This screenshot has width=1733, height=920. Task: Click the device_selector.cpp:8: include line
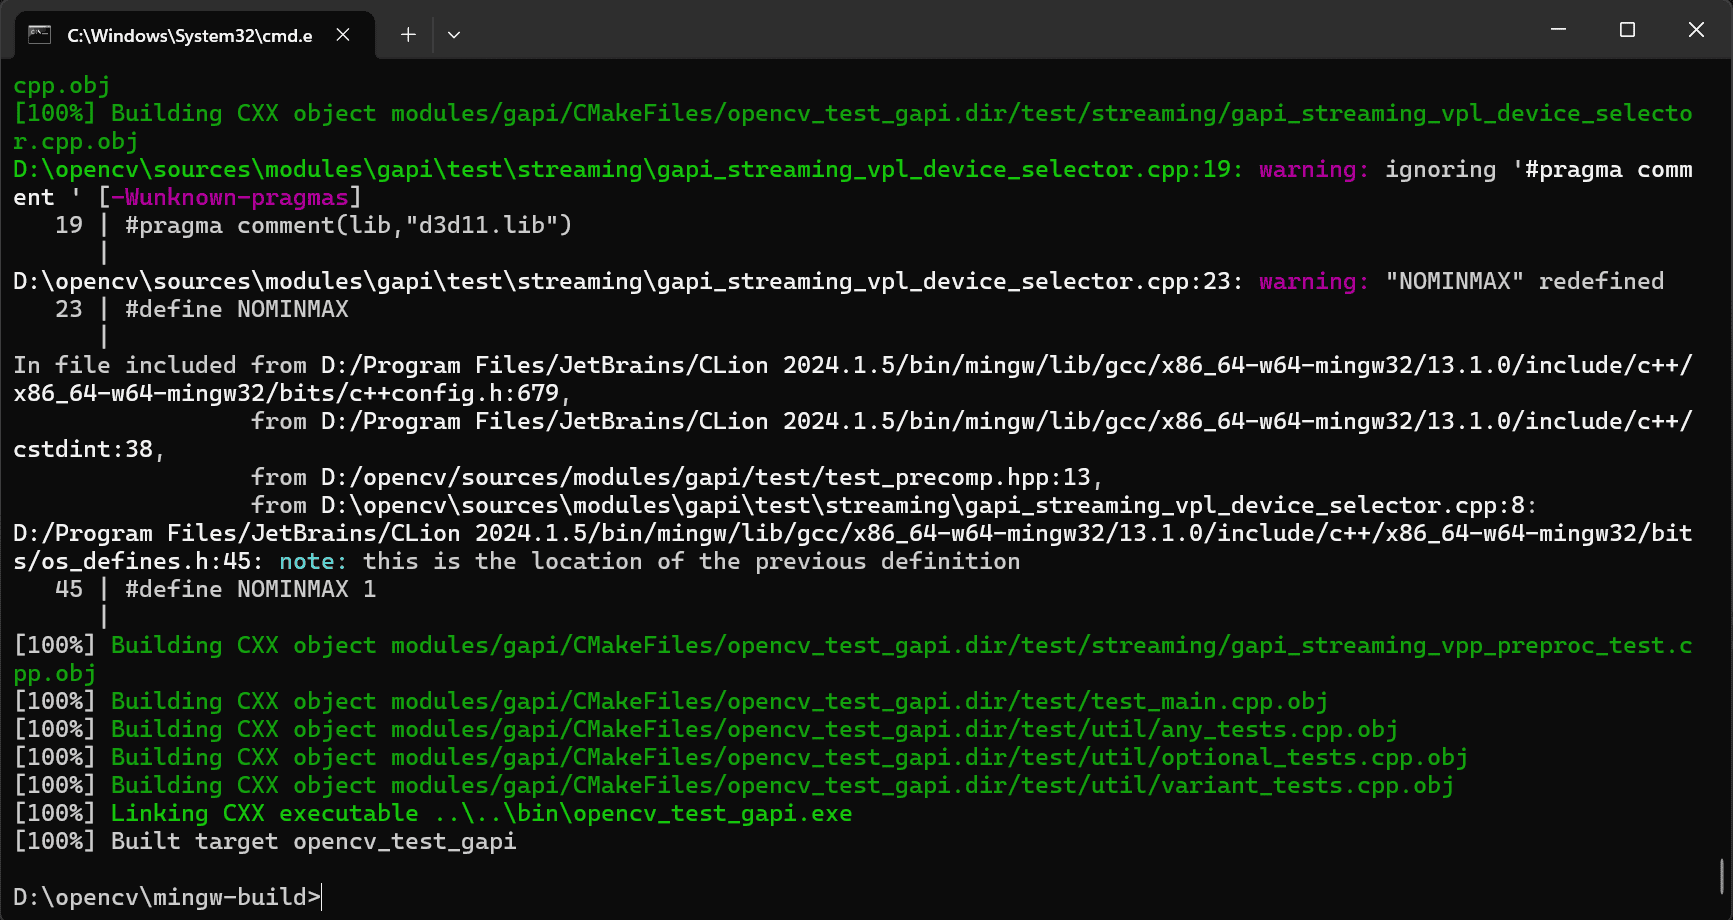(894, 505)
